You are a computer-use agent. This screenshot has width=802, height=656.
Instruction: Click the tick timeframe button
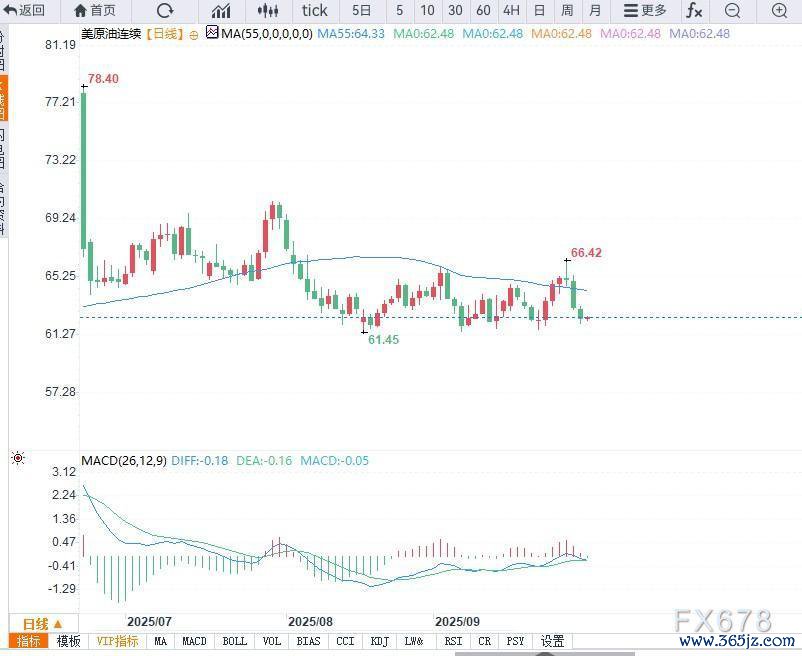(314, 11)
